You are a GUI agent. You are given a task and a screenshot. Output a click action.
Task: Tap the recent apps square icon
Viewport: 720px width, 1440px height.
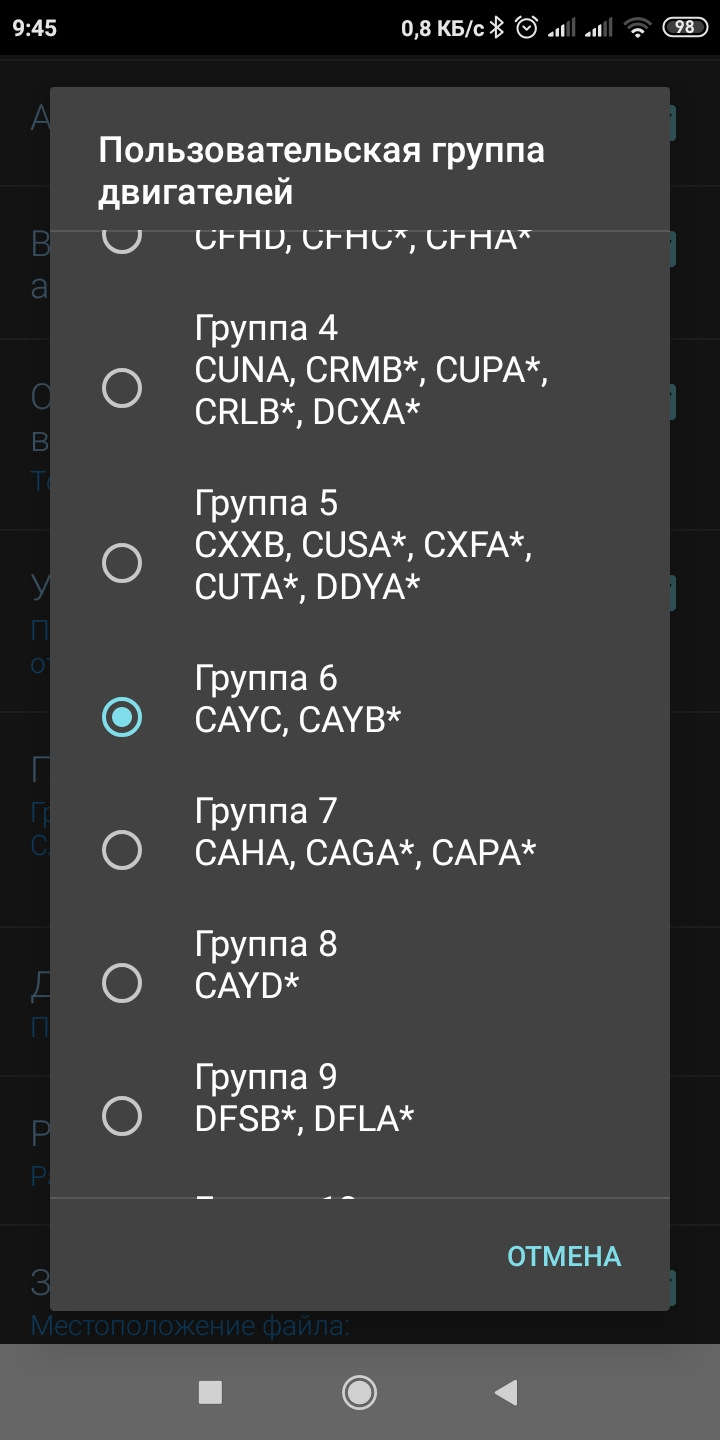[210, 1392]
